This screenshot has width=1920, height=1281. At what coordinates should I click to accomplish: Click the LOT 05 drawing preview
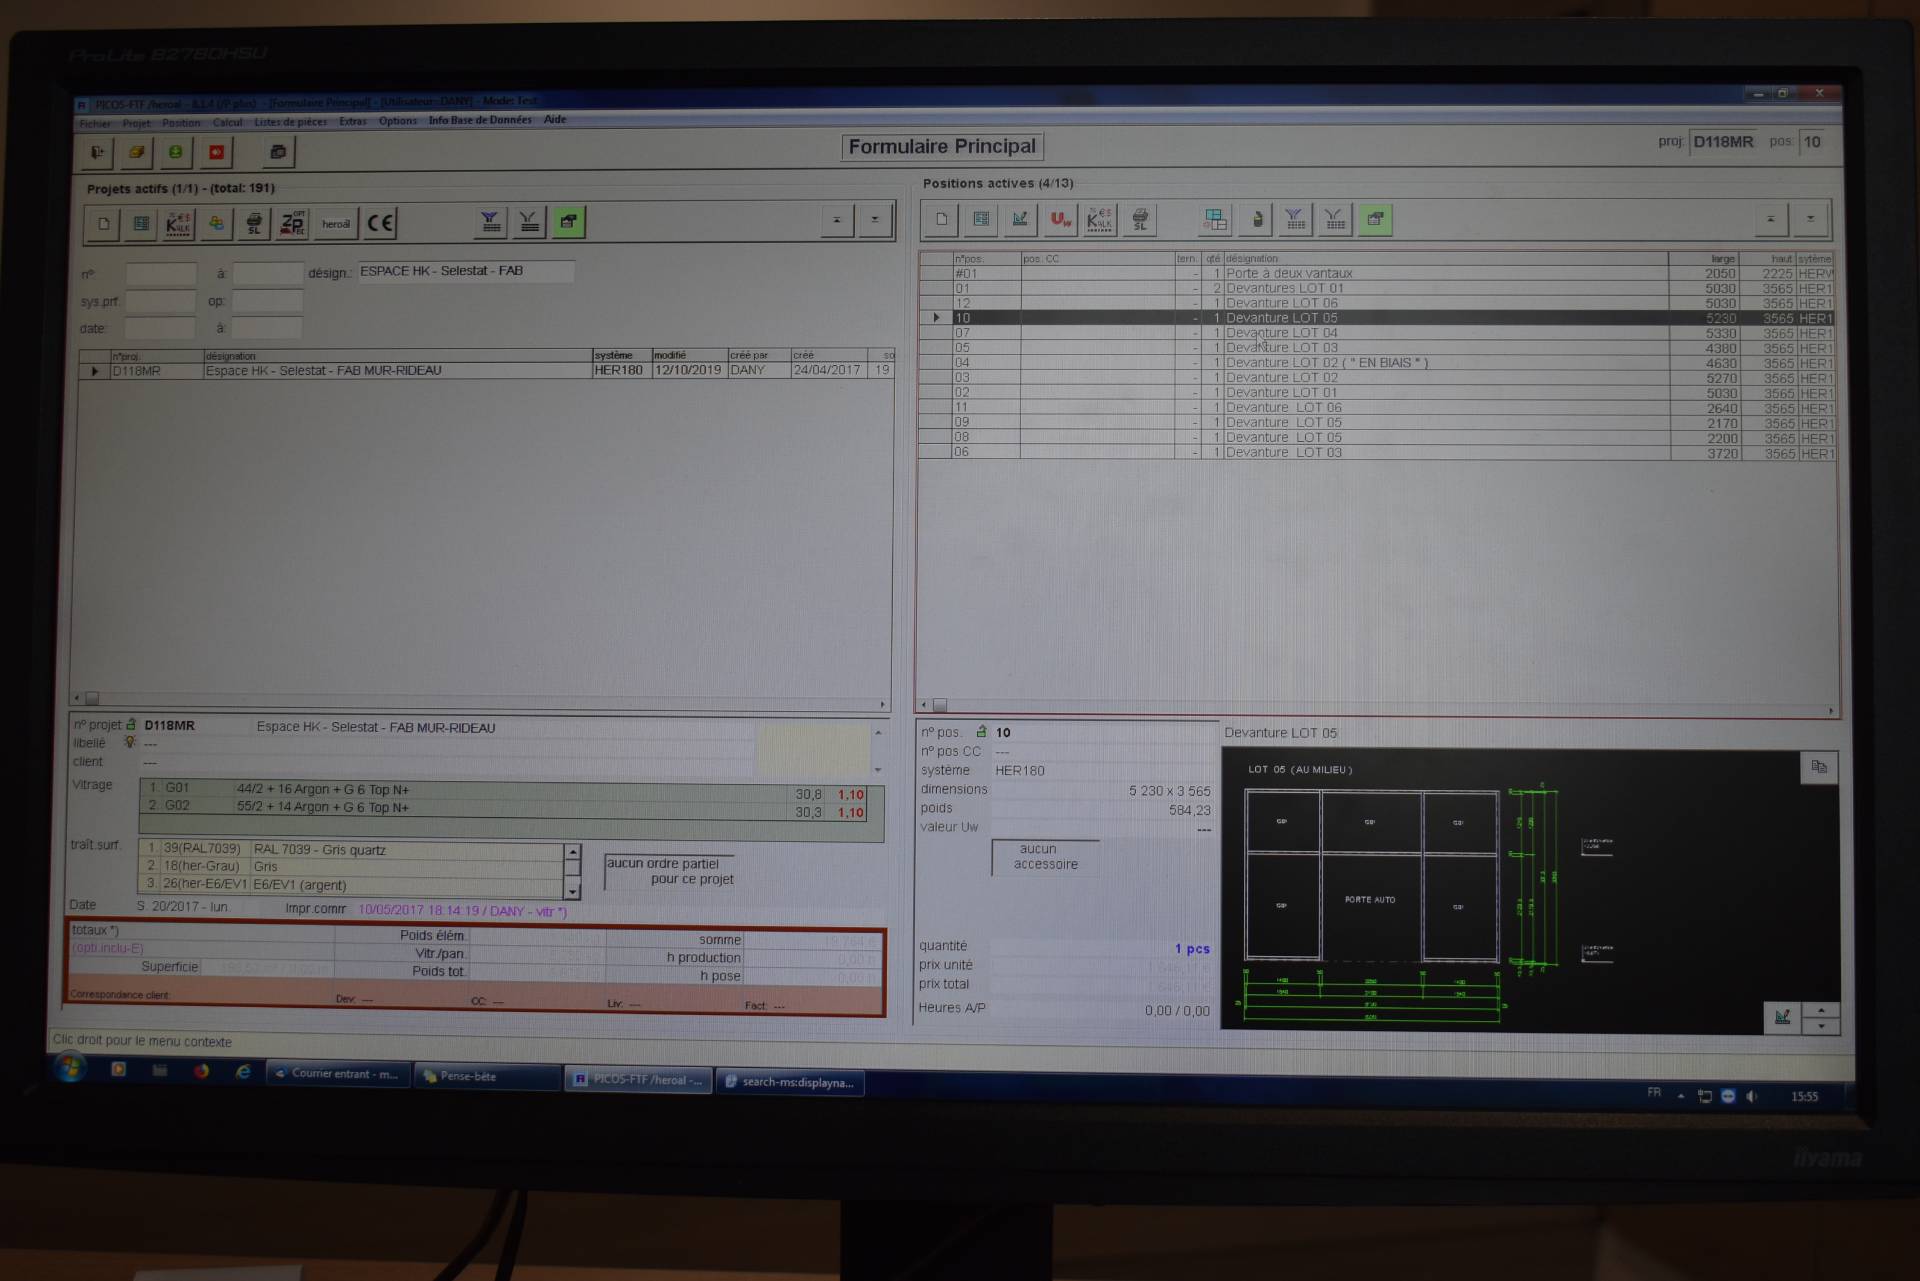pyautogui.click(x=1530, y=890)
